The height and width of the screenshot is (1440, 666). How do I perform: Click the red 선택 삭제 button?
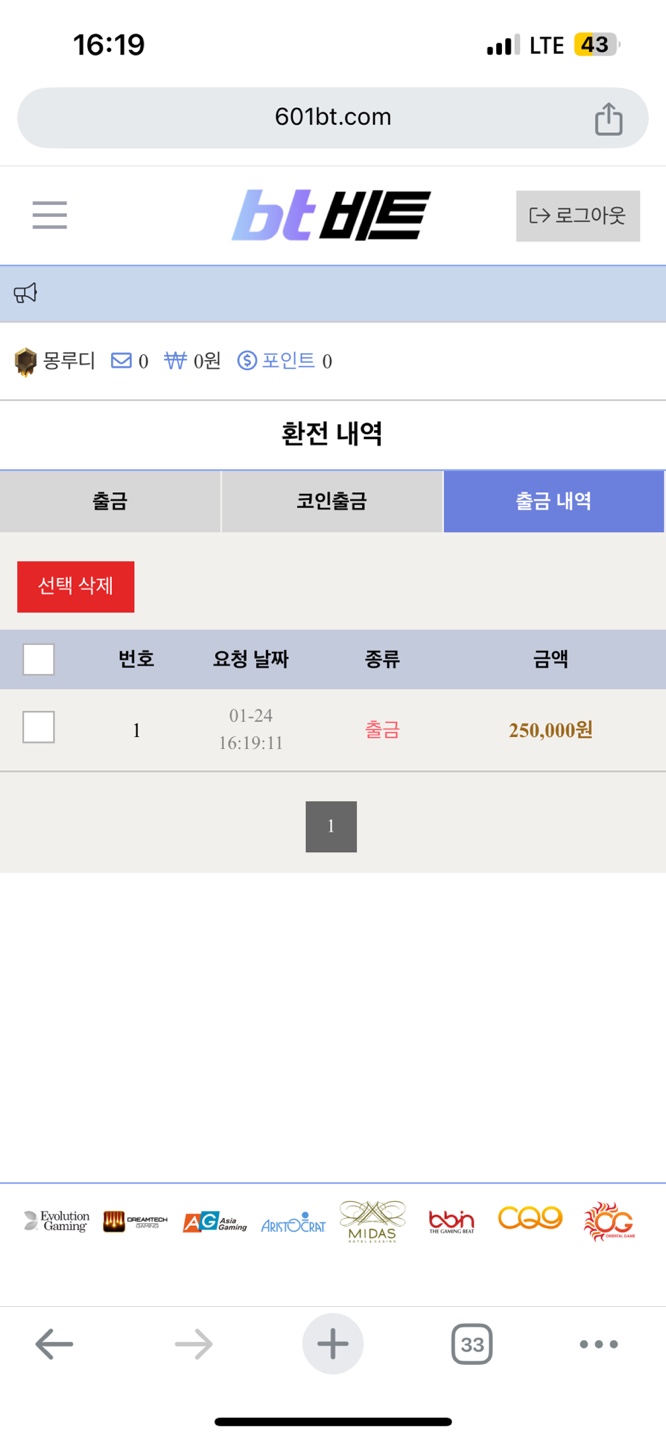[x=75, y=586]
